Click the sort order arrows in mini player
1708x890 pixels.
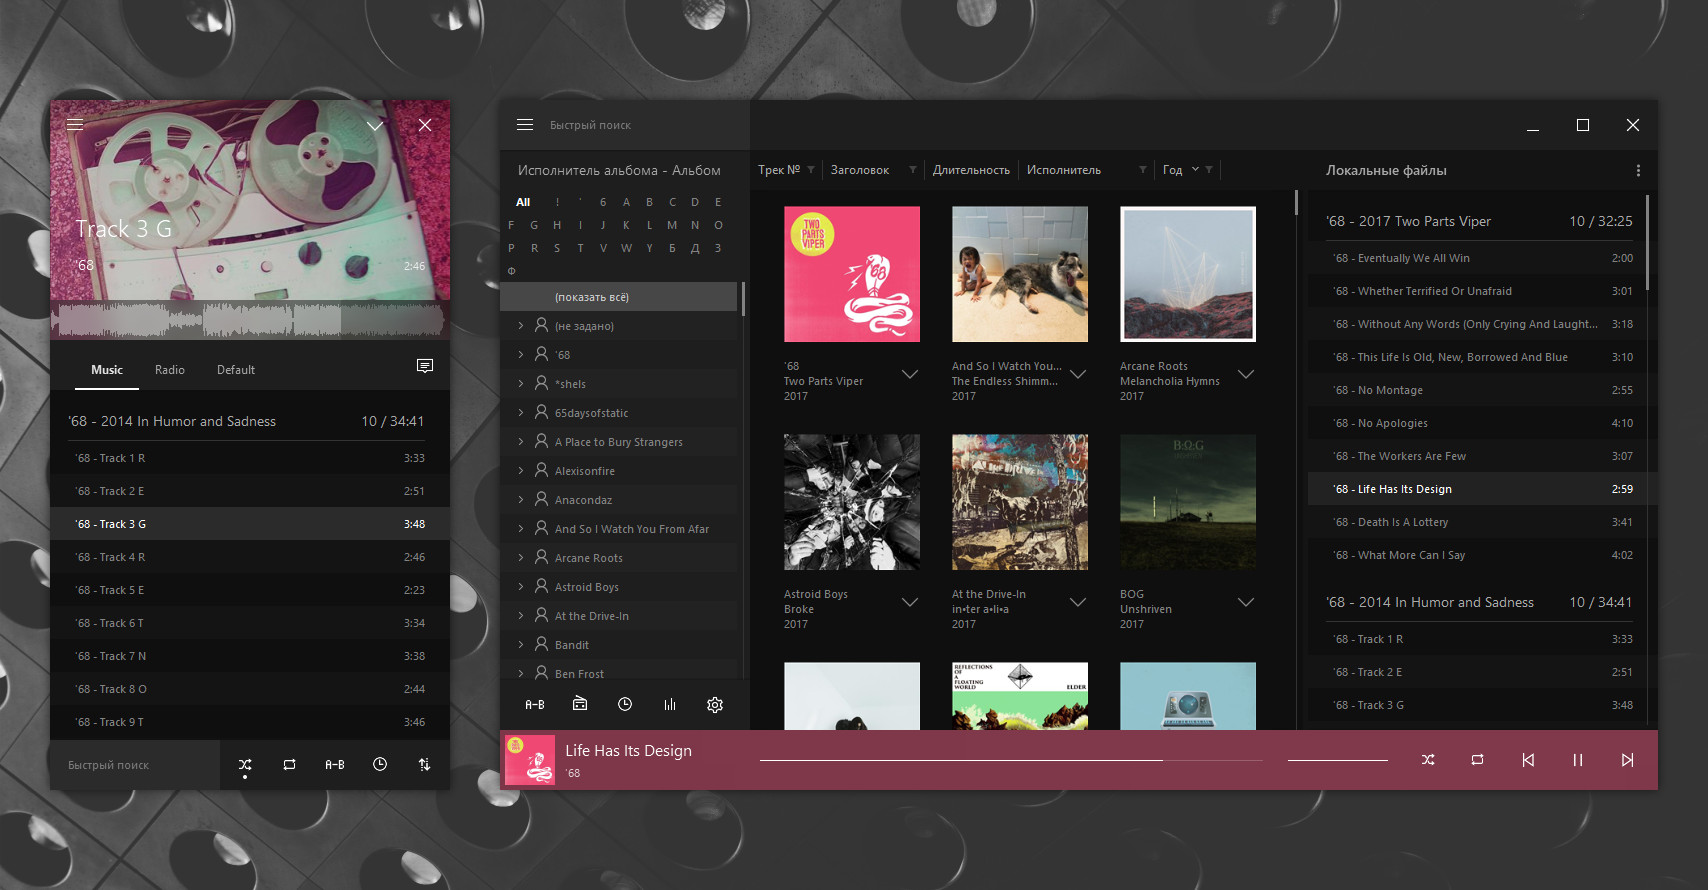(424, 765)
